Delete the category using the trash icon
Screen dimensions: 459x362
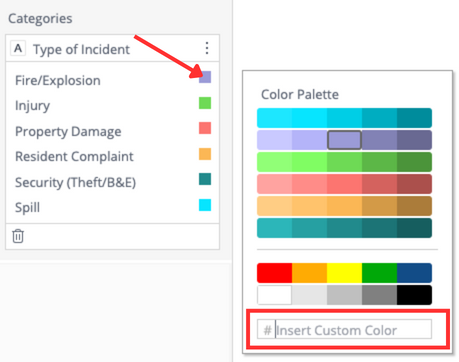coord(18,236)
